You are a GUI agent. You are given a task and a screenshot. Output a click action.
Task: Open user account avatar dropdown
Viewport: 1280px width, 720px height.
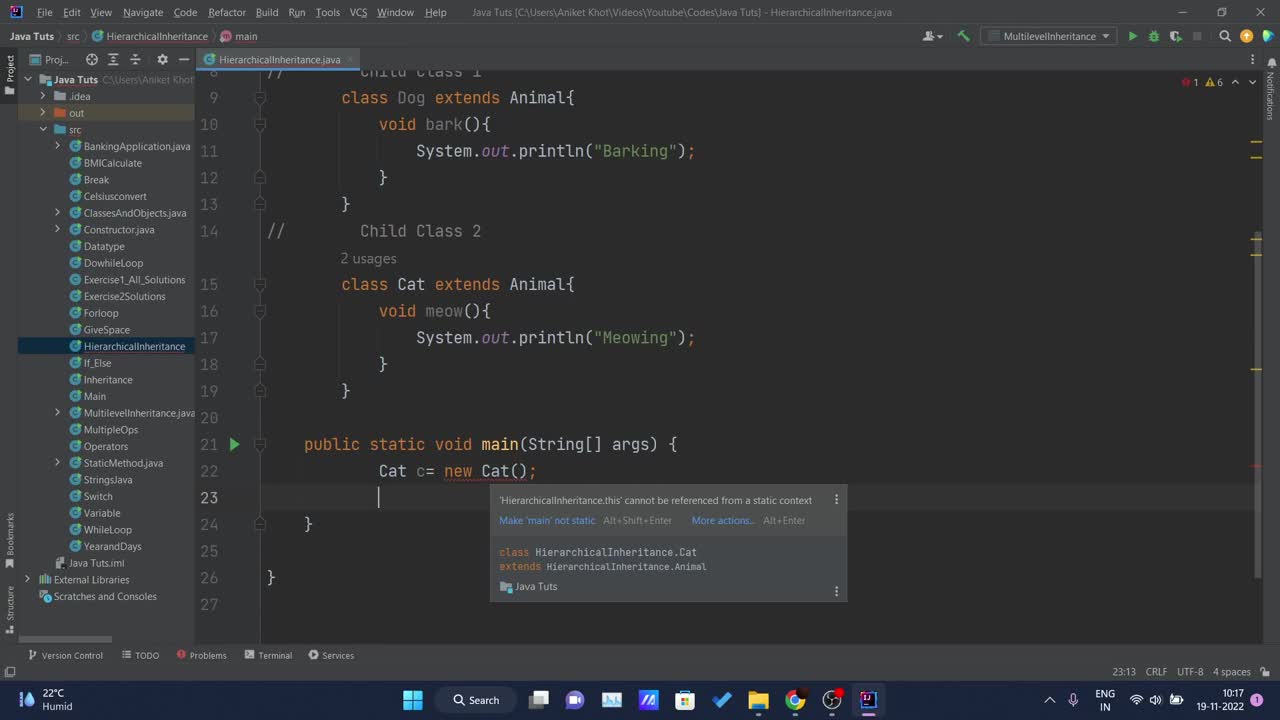pos(931,36)
